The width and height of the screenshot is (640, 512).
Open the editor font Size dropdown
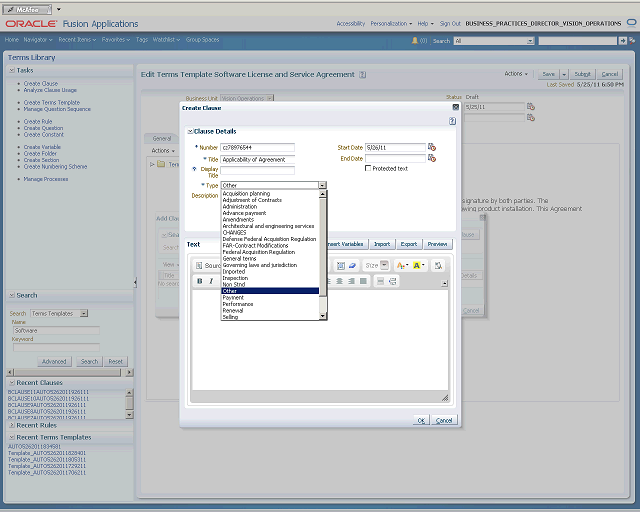tap(384, 265)
